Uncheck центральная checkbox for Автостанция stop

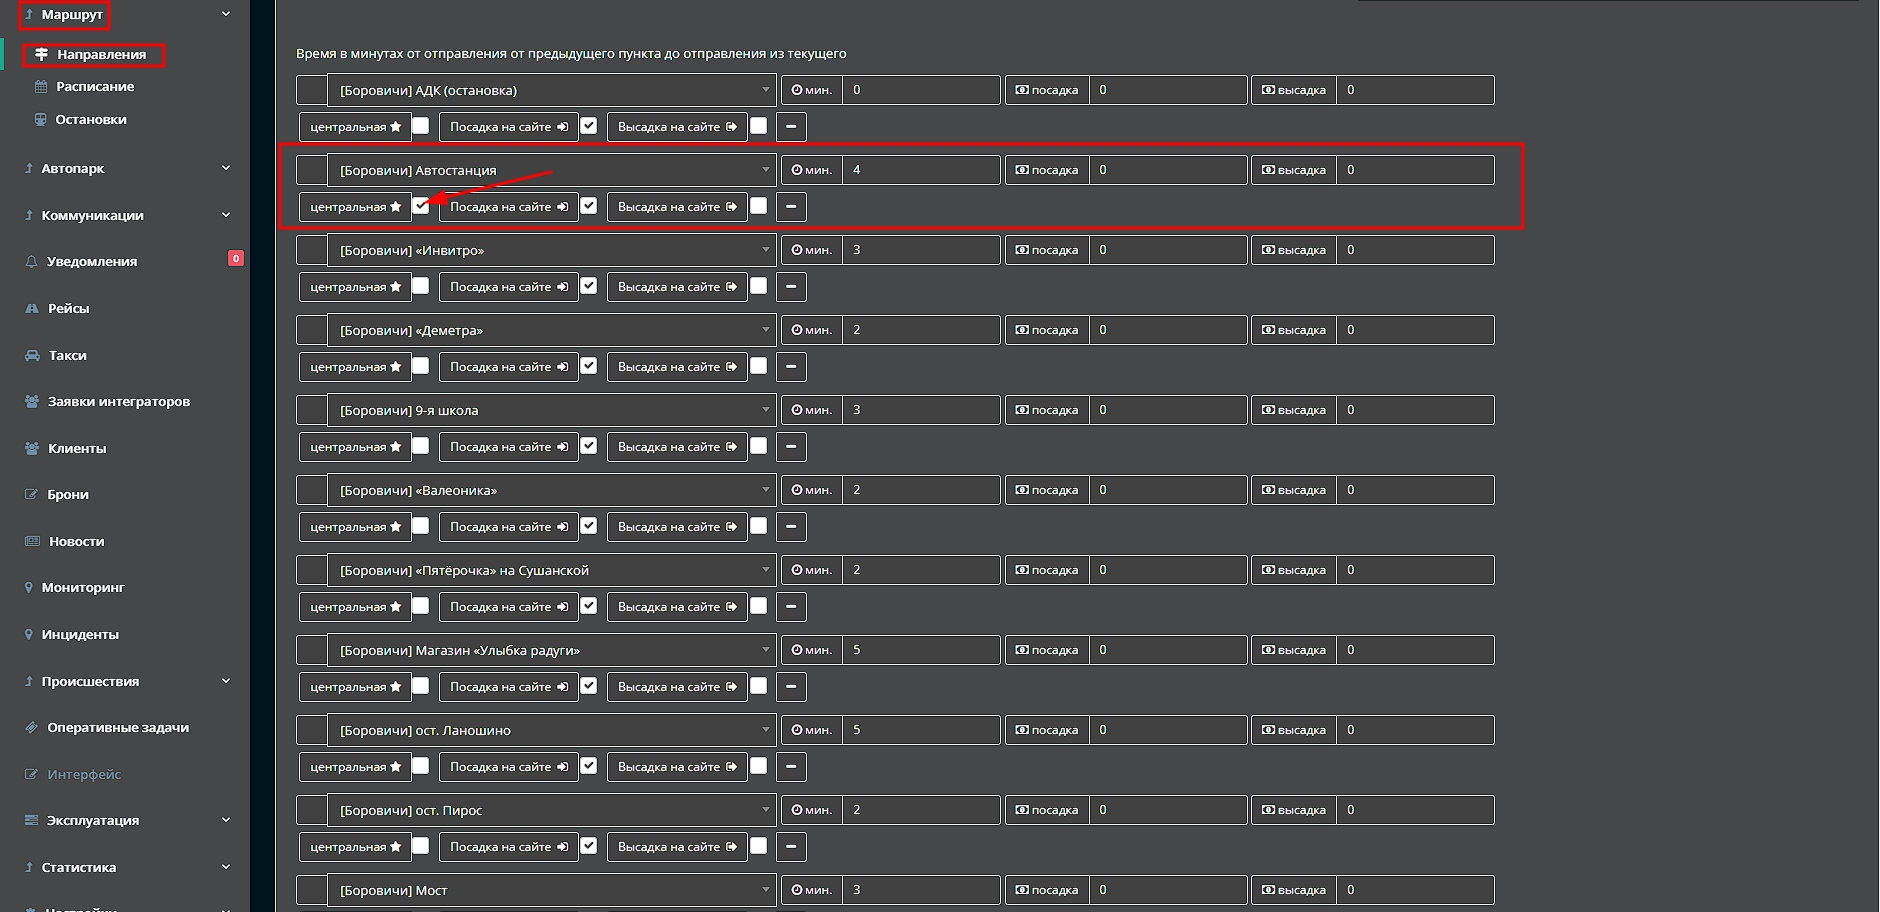421,206
